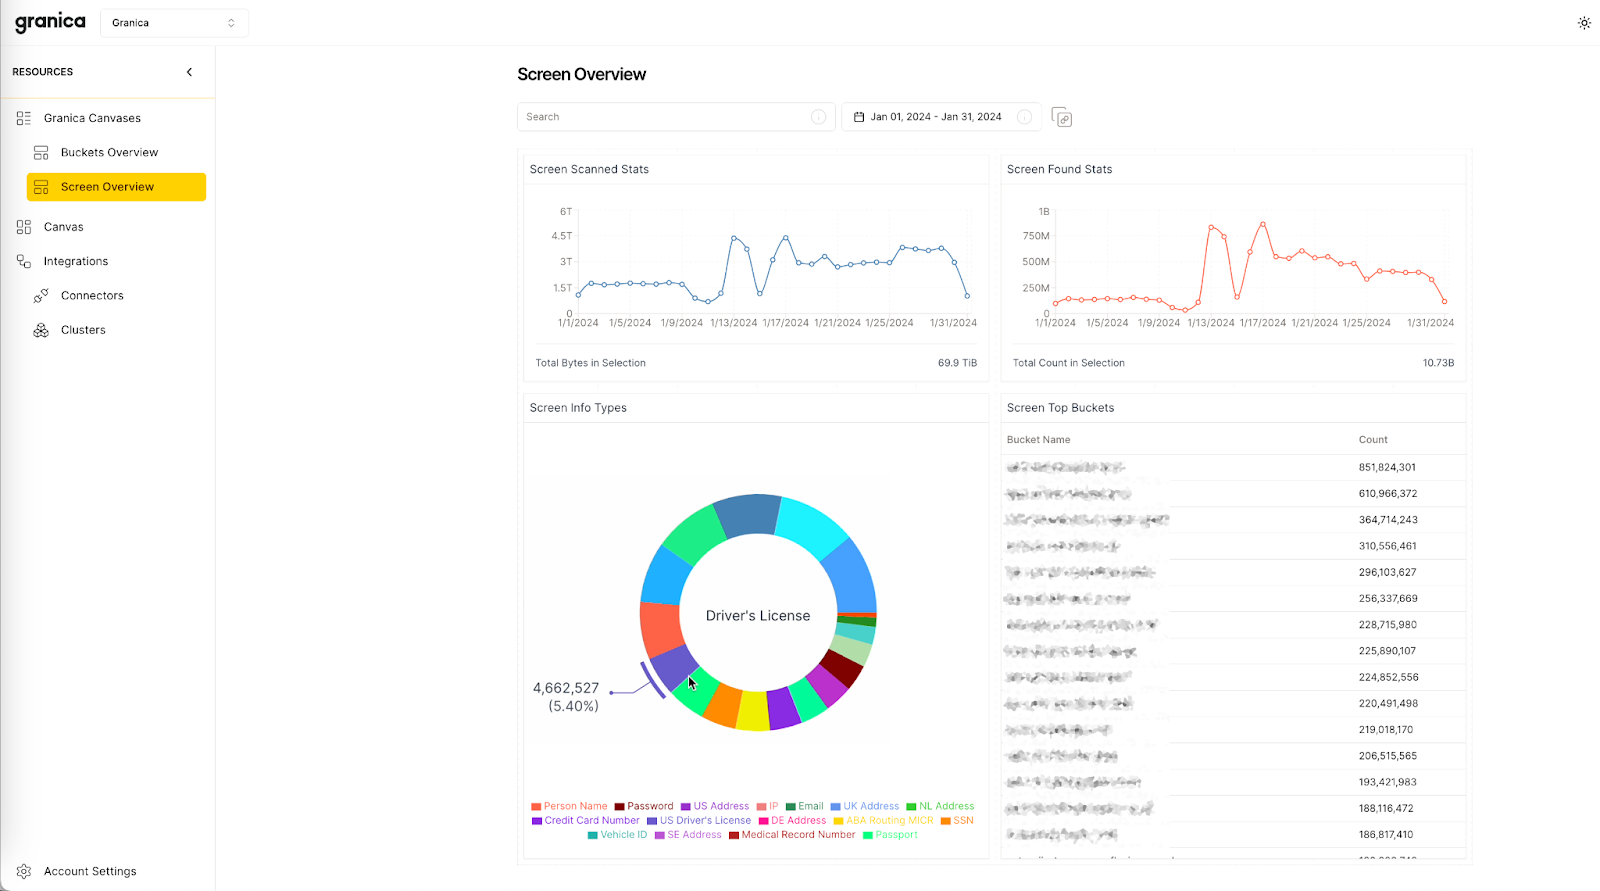Click the info icon beside date range

(x=1024, y=117)
